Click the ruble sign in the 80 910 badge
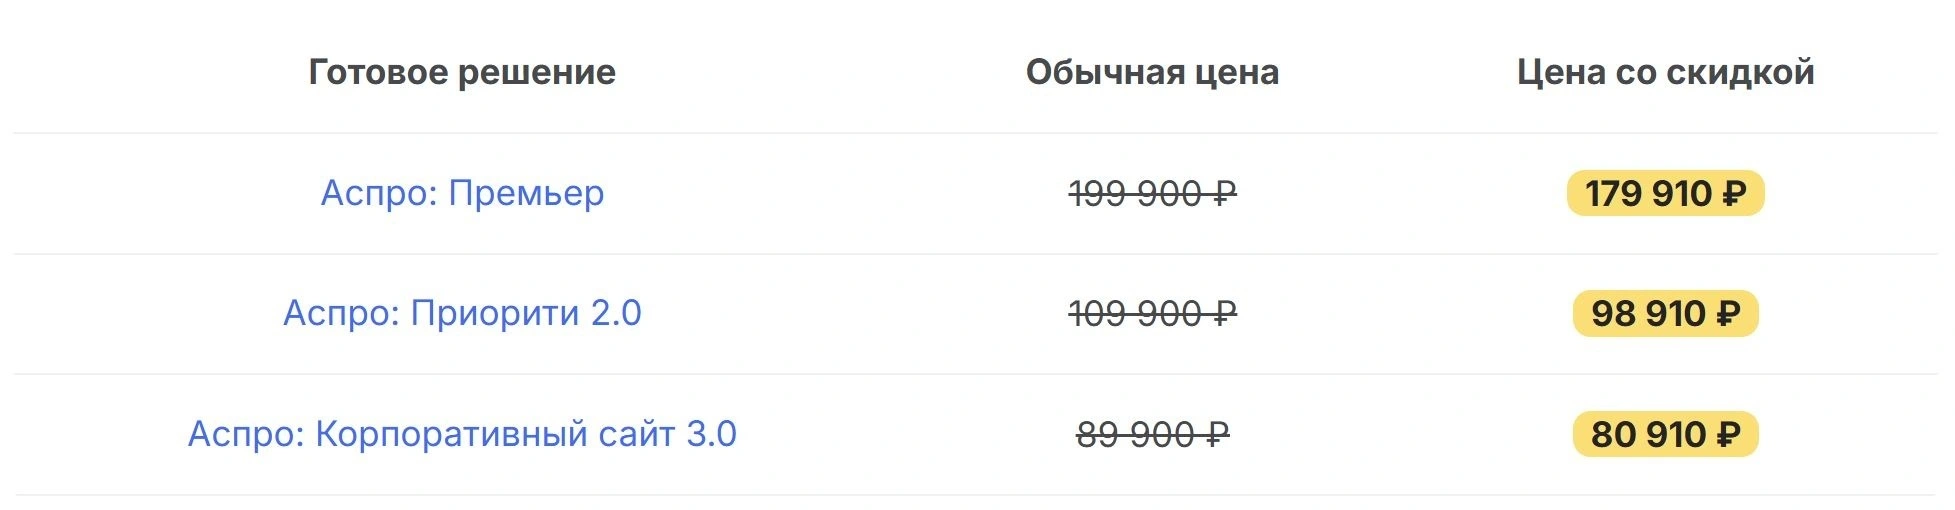Image resolution: width=1955 pixels, height=510 pixels. [x=1728, y=435]
